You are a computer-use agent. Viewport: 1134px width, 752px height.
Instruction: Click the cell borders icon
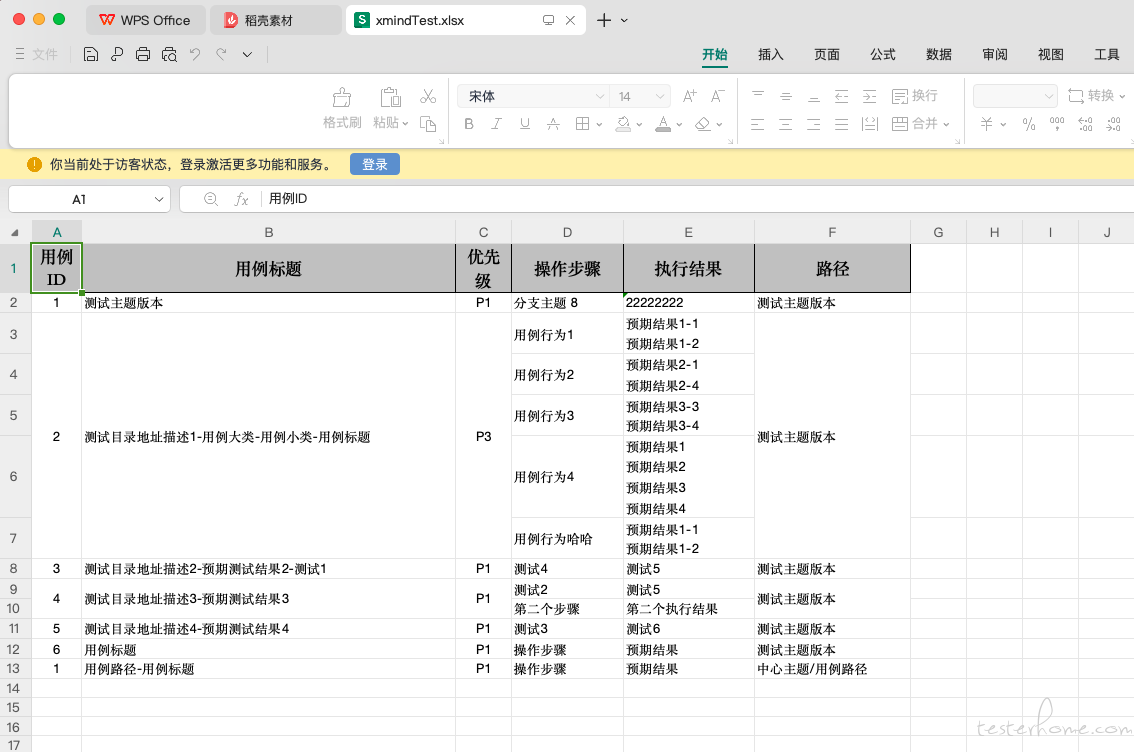pos(582,124)
